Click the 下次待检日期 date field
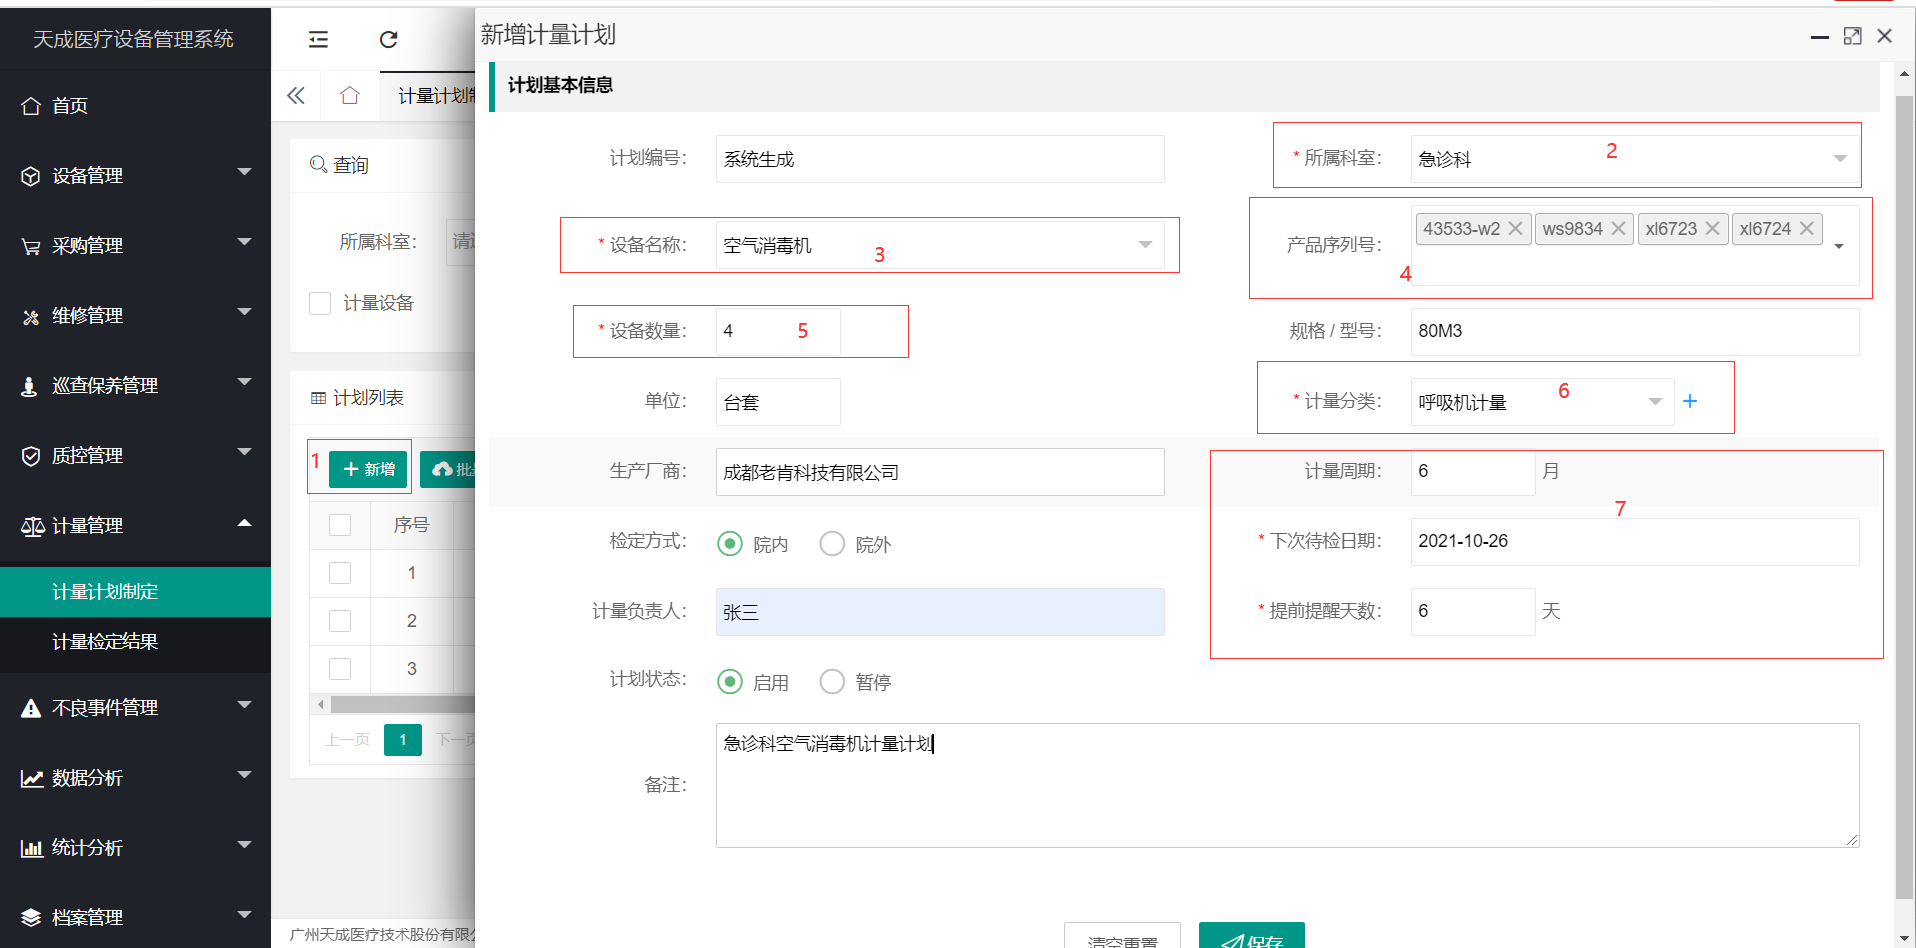1916x948 pixels. coord(1635,541)
